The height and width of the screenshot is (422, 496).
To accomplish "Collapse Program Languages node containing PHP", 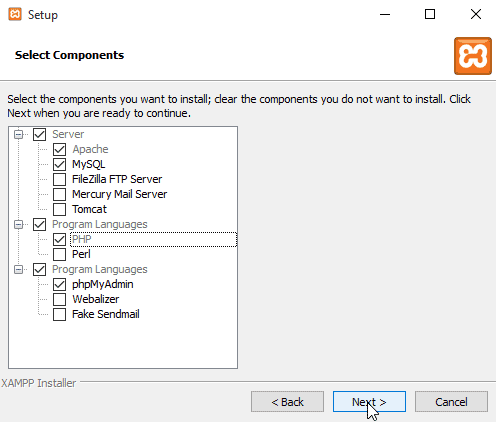I will pos(19,225).
